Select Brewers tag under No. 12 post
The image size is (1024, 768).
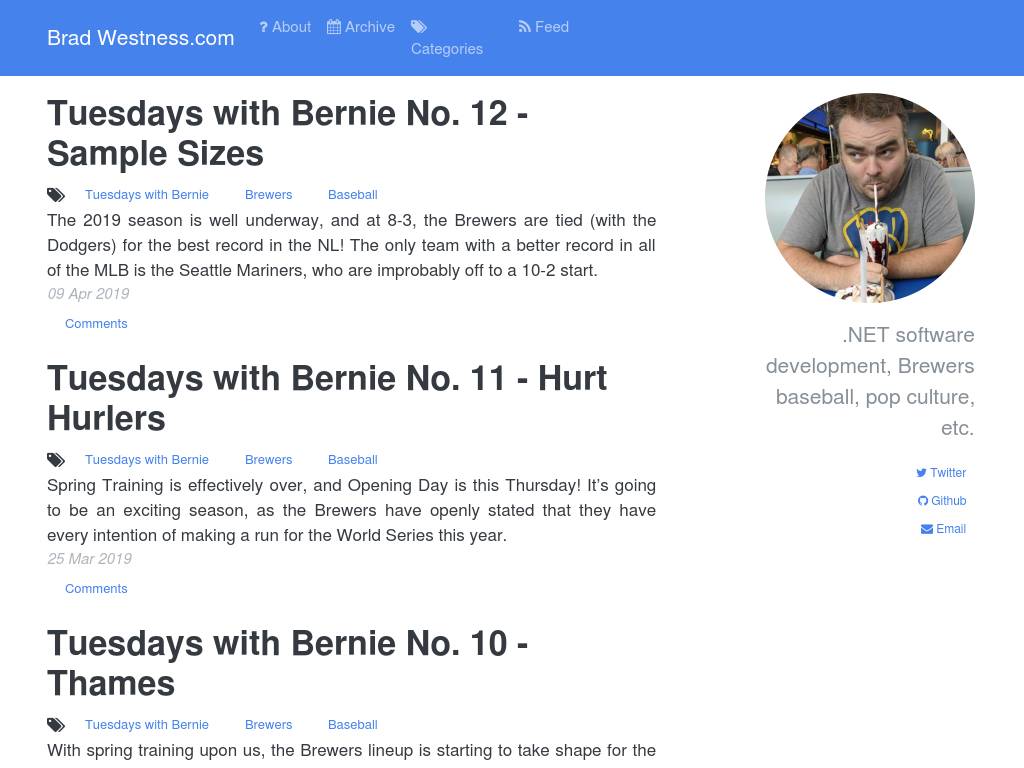pyautogui.click(x=268, y=195)
